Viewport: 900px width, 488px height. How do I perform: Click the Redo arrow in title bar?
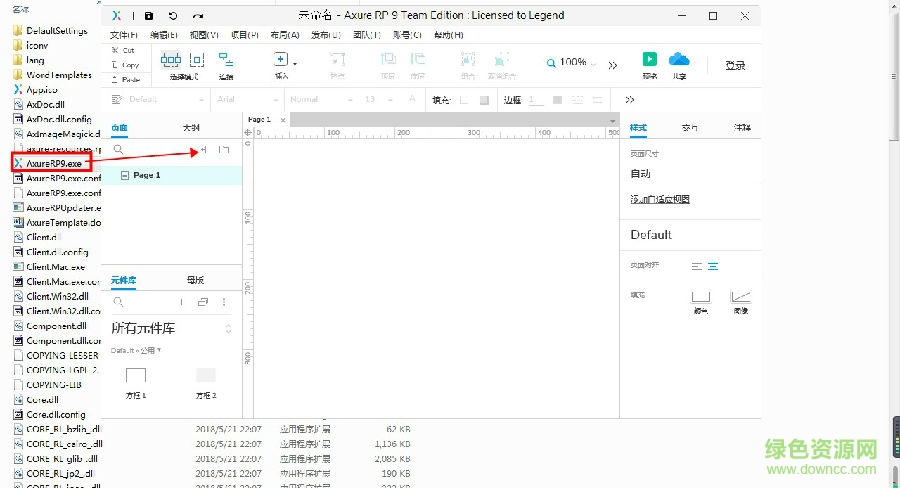197,16
